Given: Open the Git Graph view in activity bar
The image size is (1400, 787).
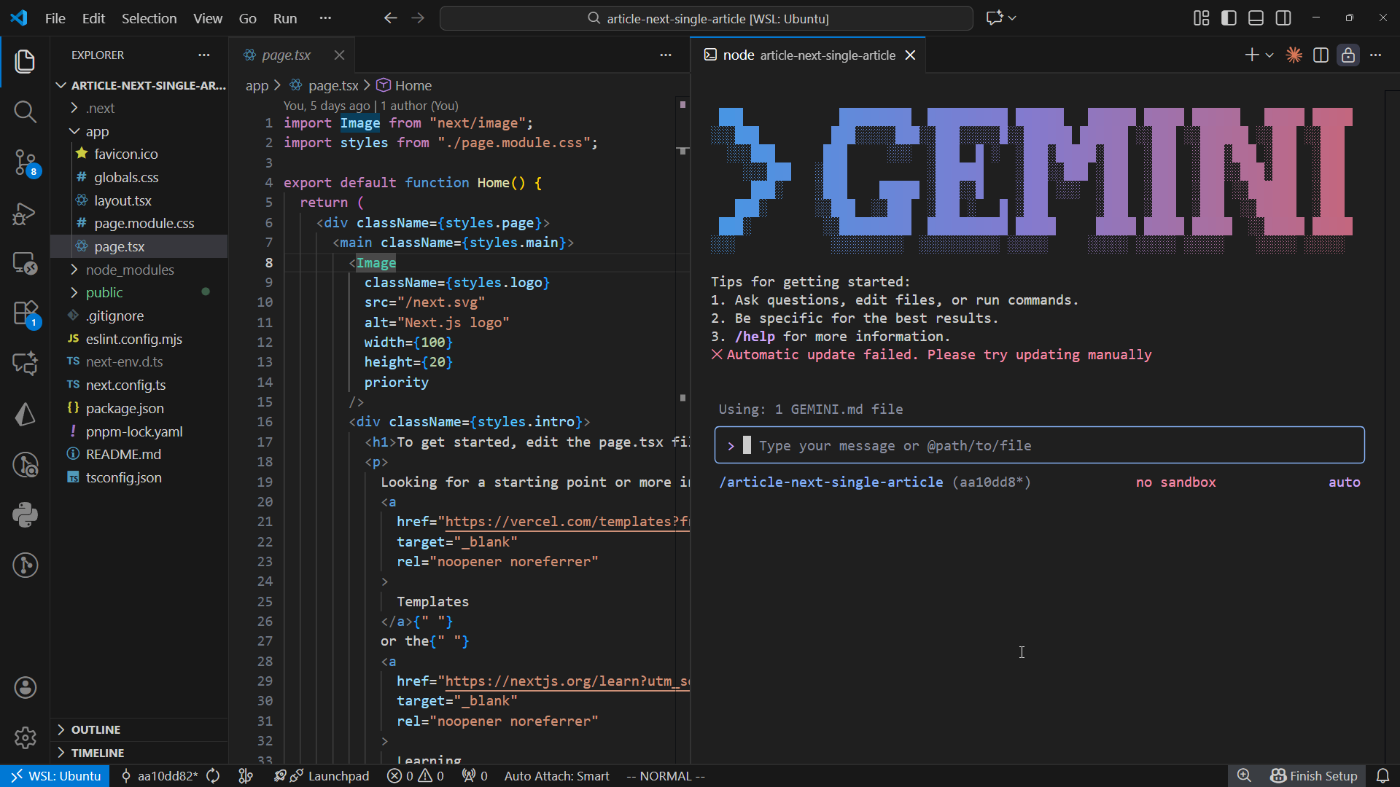Looking at the screenshot, I should pos(25,565).
